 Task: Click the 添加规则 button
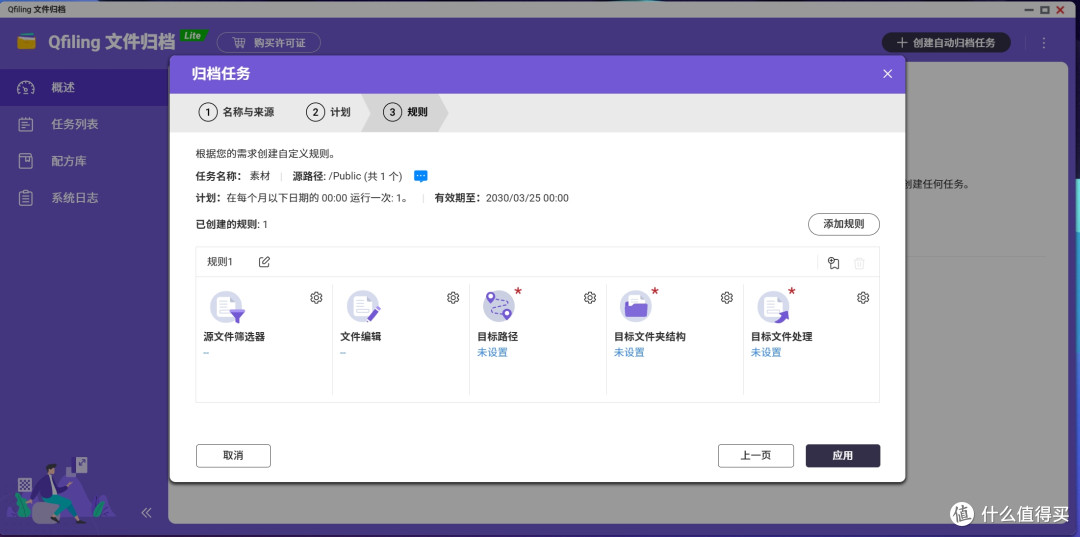click(844, 224)
